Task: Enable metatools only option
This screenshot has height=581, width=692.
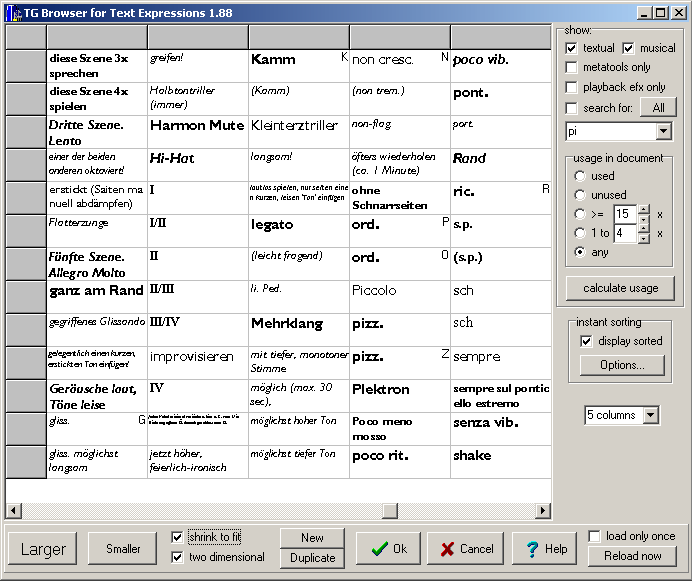Action: (571, 67)
